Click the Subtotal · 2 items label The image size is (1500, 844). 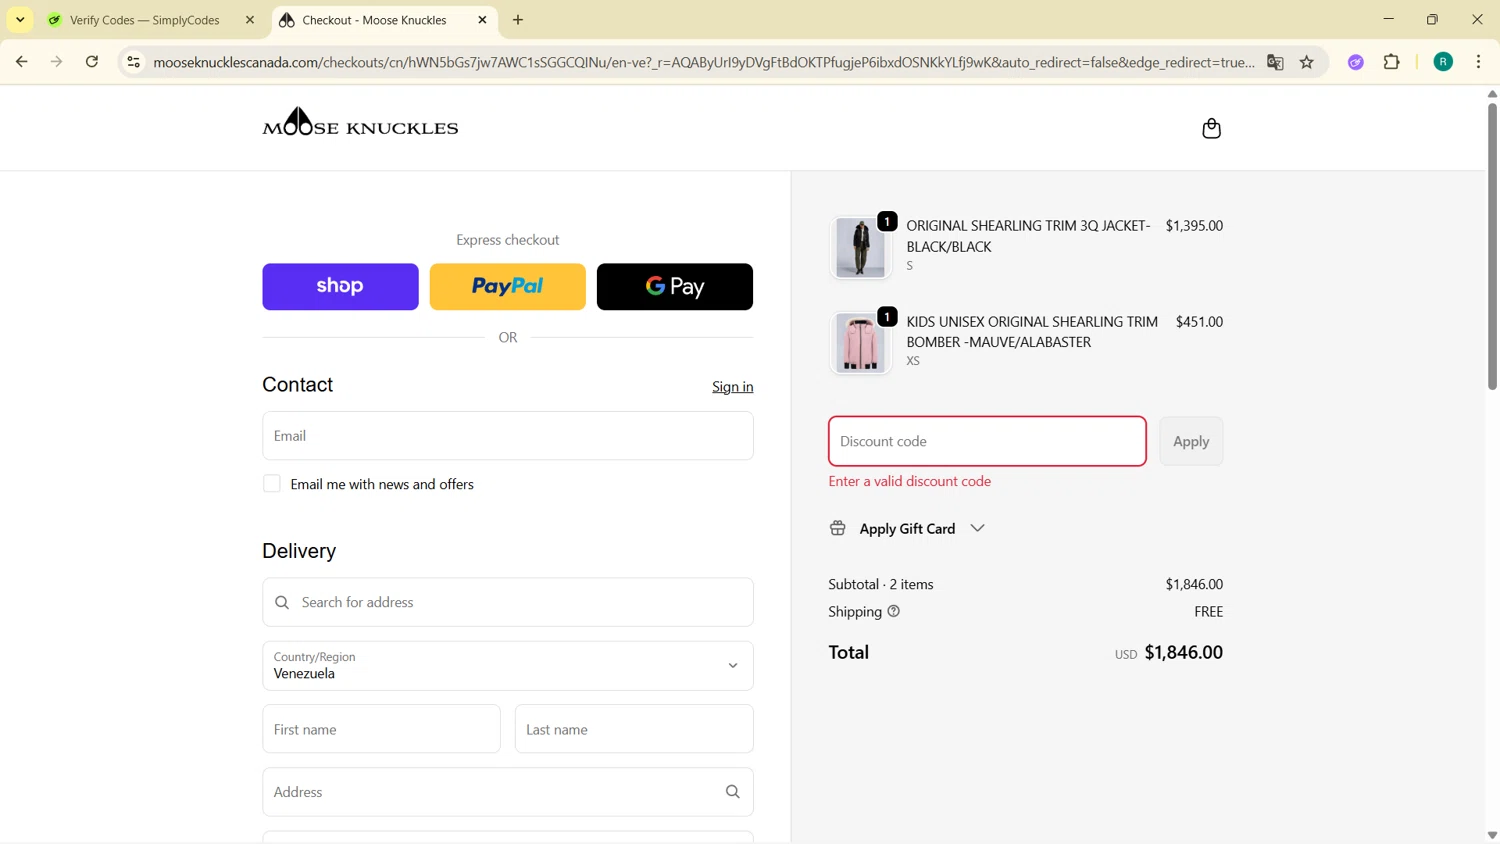coord(881,584)
